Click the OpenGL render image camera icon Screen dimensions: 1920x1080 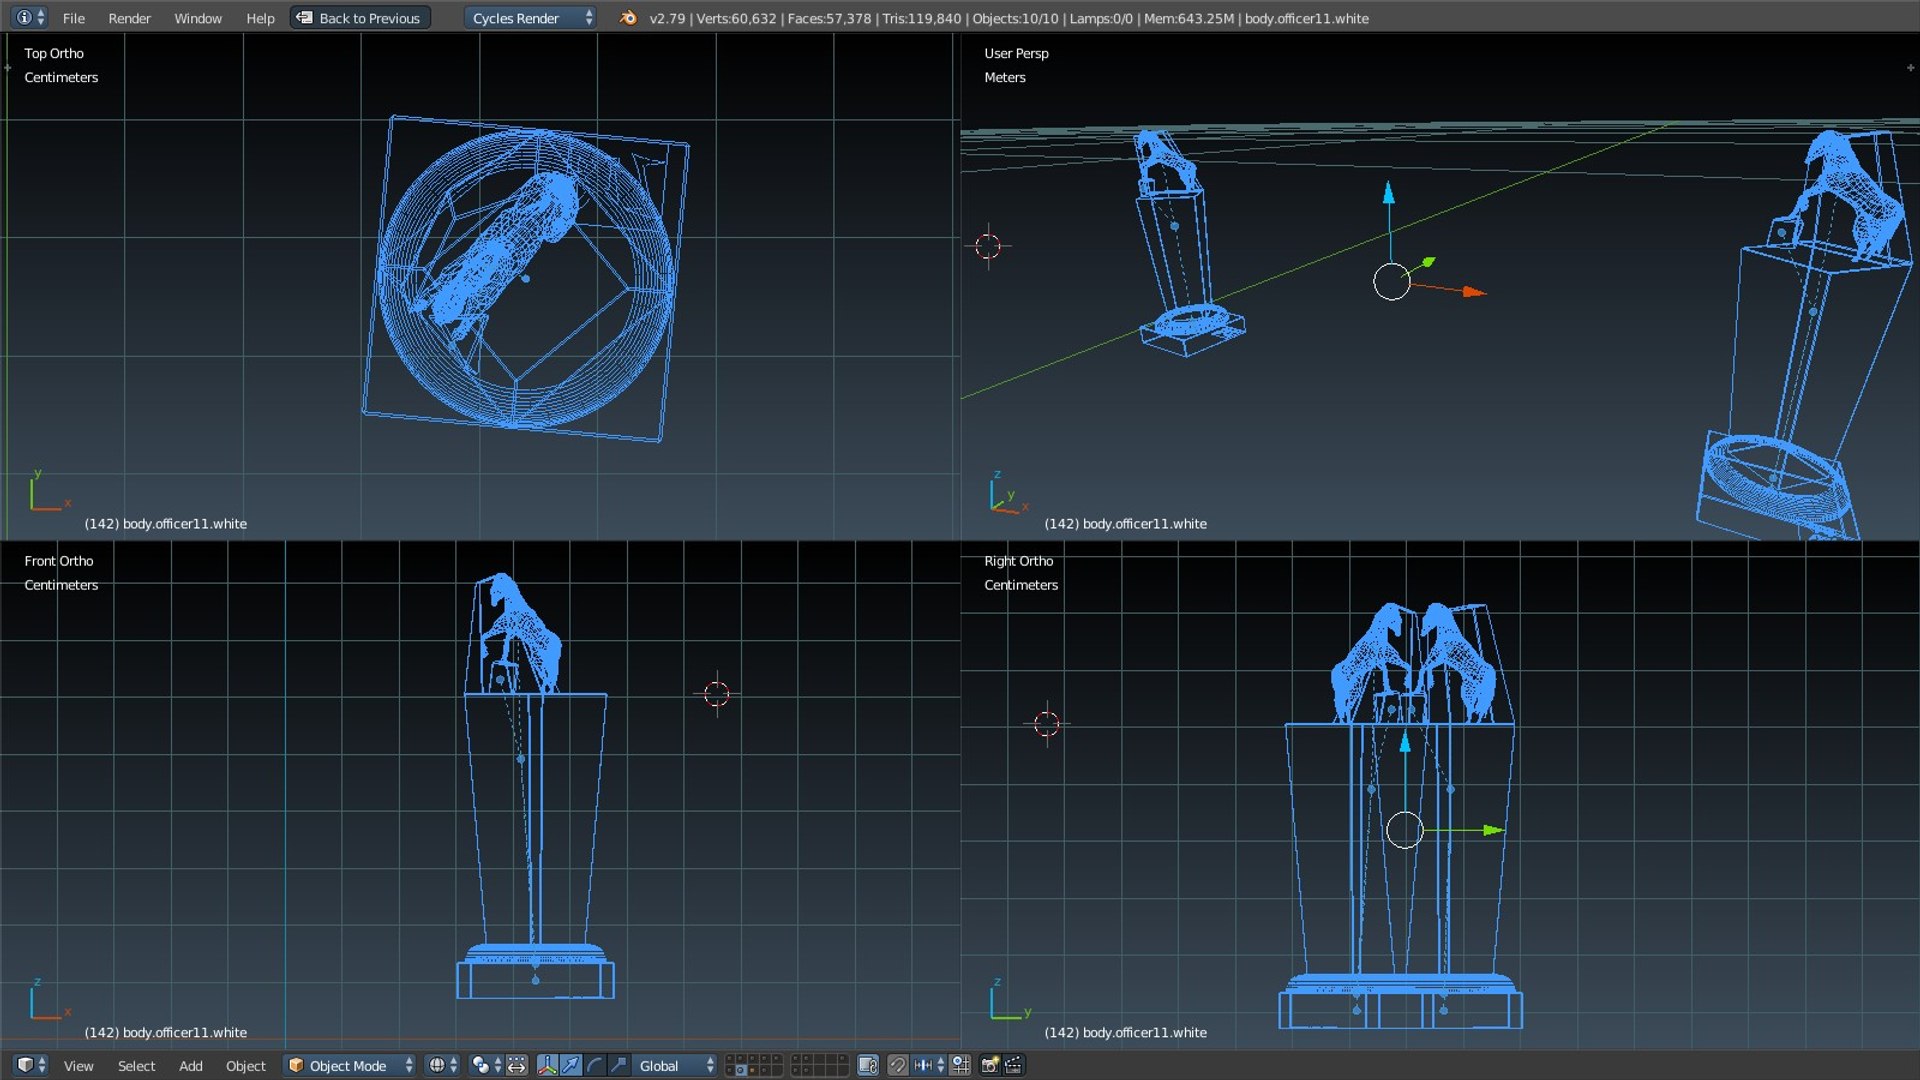coord(990,1065)
